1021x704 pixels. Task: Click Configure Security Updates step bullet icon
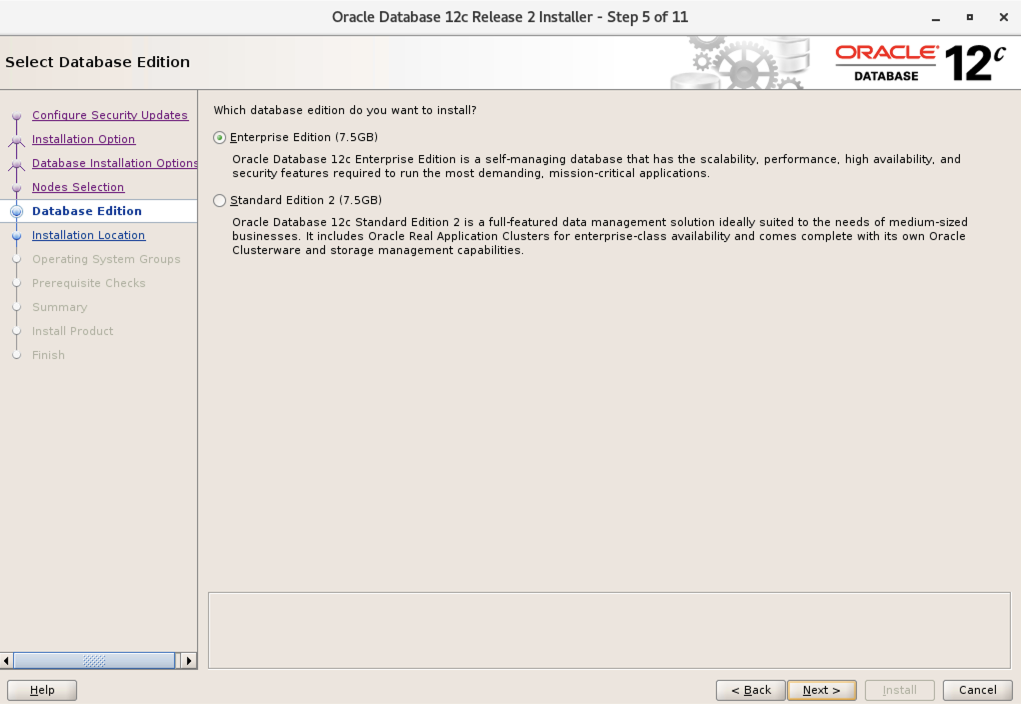[x=17, y=116]
